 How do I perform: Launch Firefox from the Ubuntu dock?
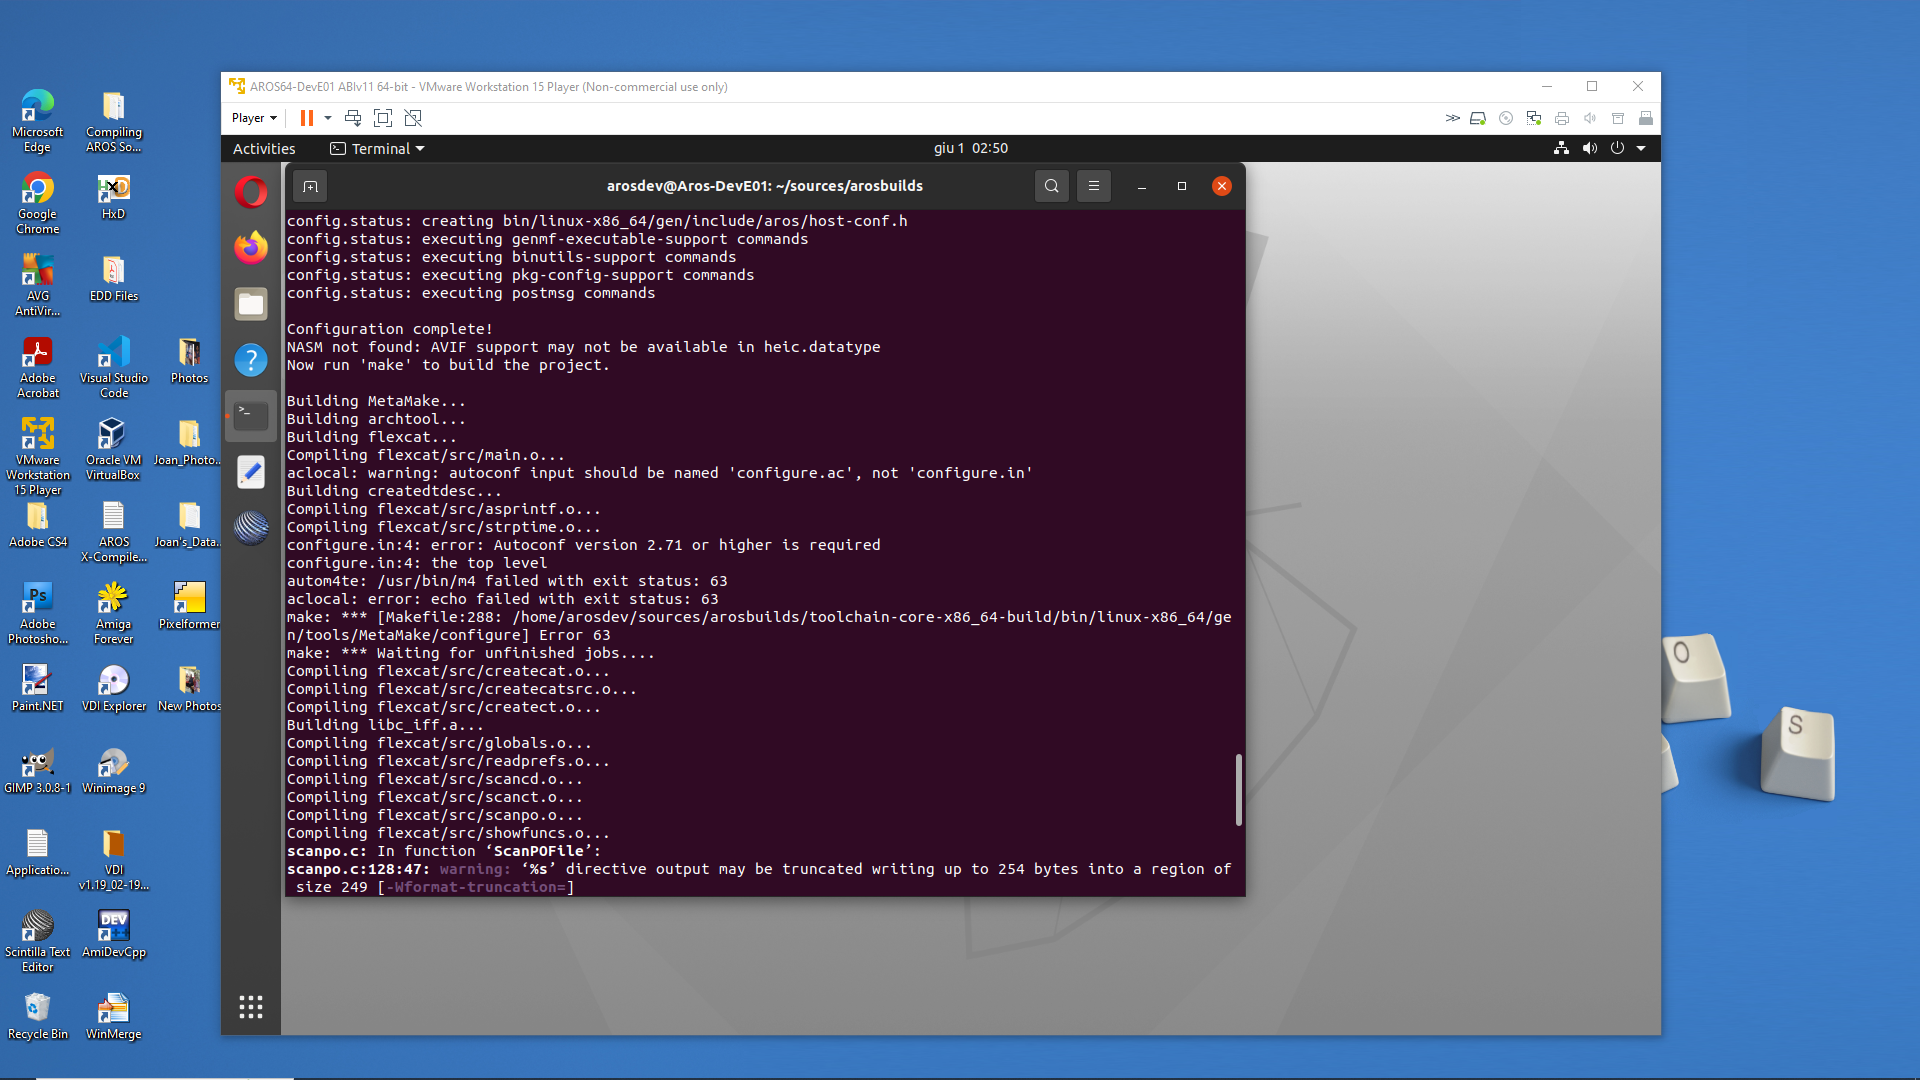coord(251,248)
